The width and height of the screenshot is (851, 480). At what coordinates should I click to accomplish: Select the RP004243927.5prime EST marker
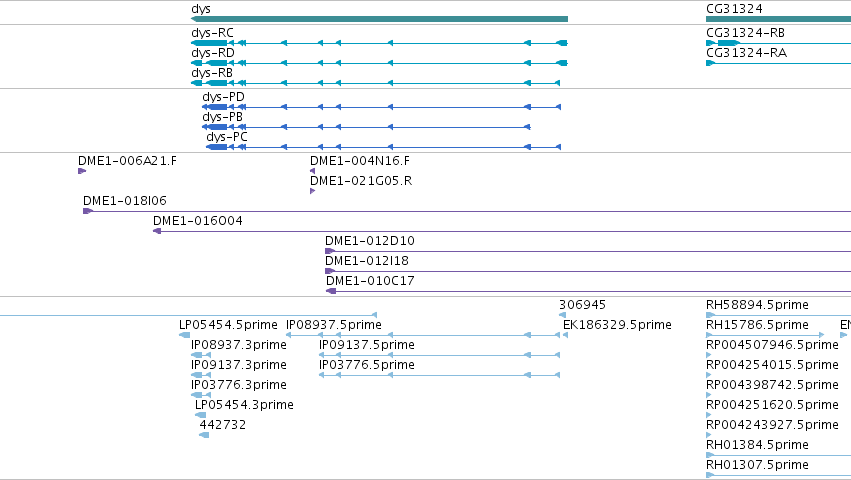click(709, 435)
